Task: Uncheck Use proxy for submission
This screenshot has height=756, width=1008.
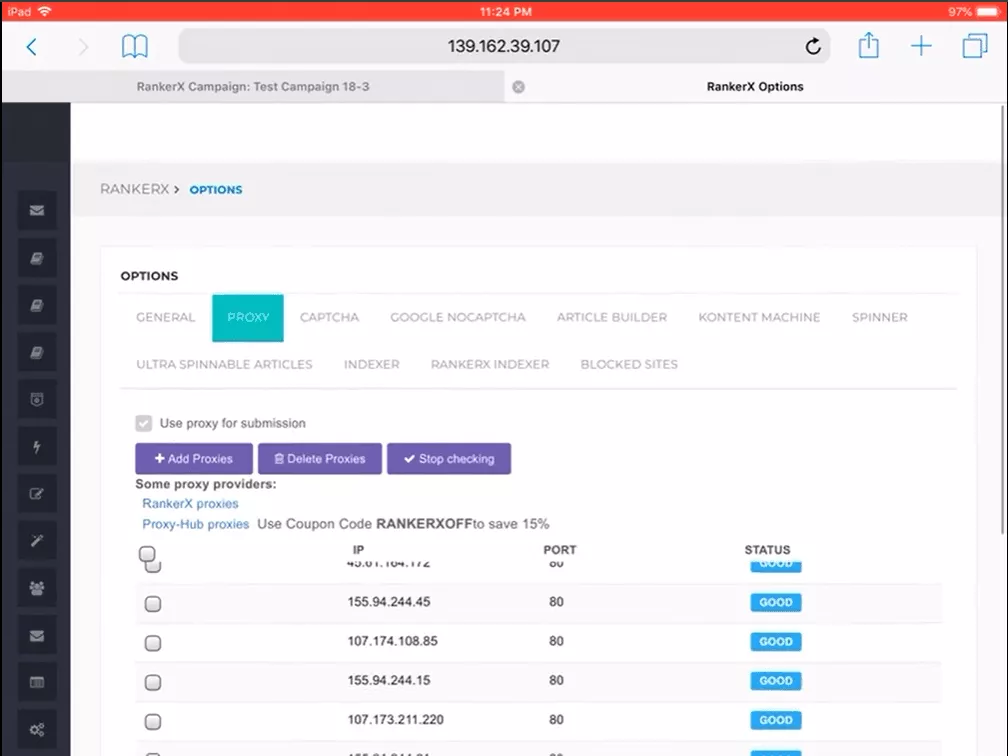Action: pyautogui.click(x=143, y=423)
